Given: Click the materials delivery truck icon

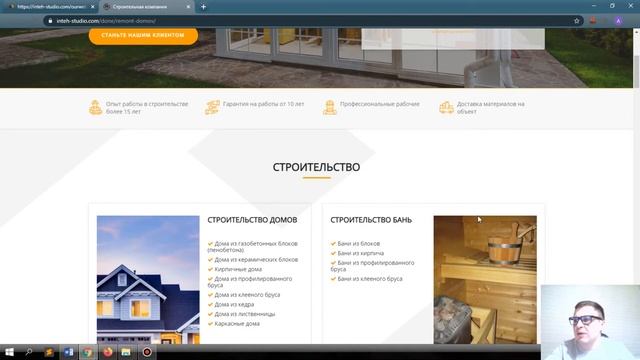Looking at the screenshot, I should tap(446, 108).
